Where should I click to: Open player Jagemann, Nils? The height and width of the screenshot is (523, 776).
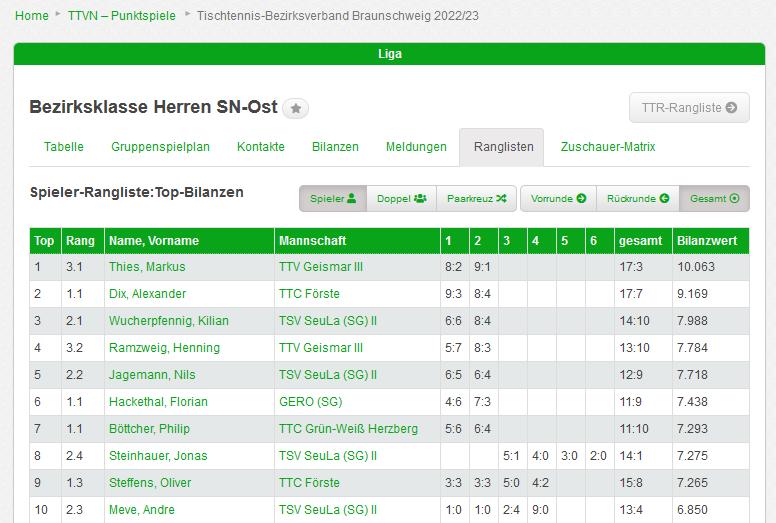point(152,375)
